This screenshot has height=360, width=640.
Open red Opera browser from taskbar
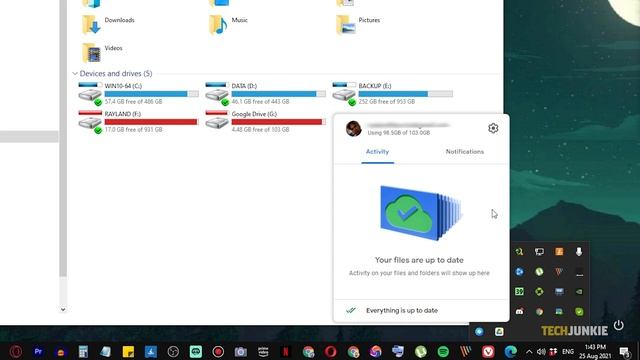tap(331, 351)
